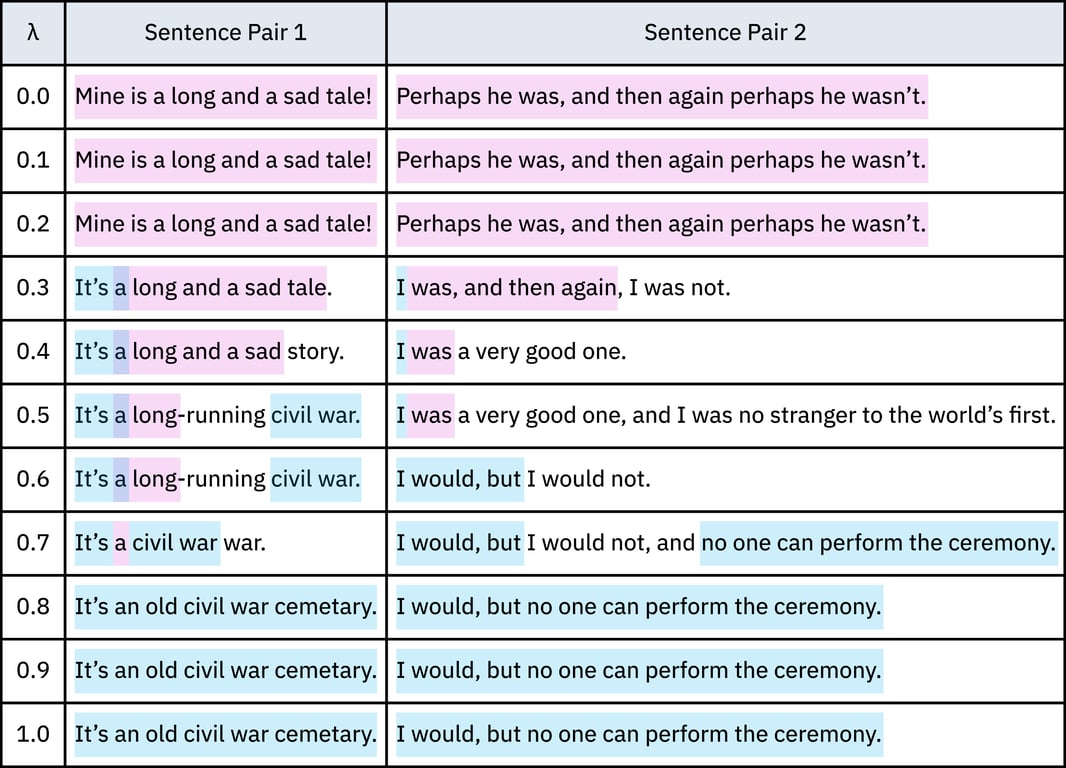Click sentence ending "stranger to the world's first."
The height and width of the screenshot is (768, 1066).
tap(726, 415)
